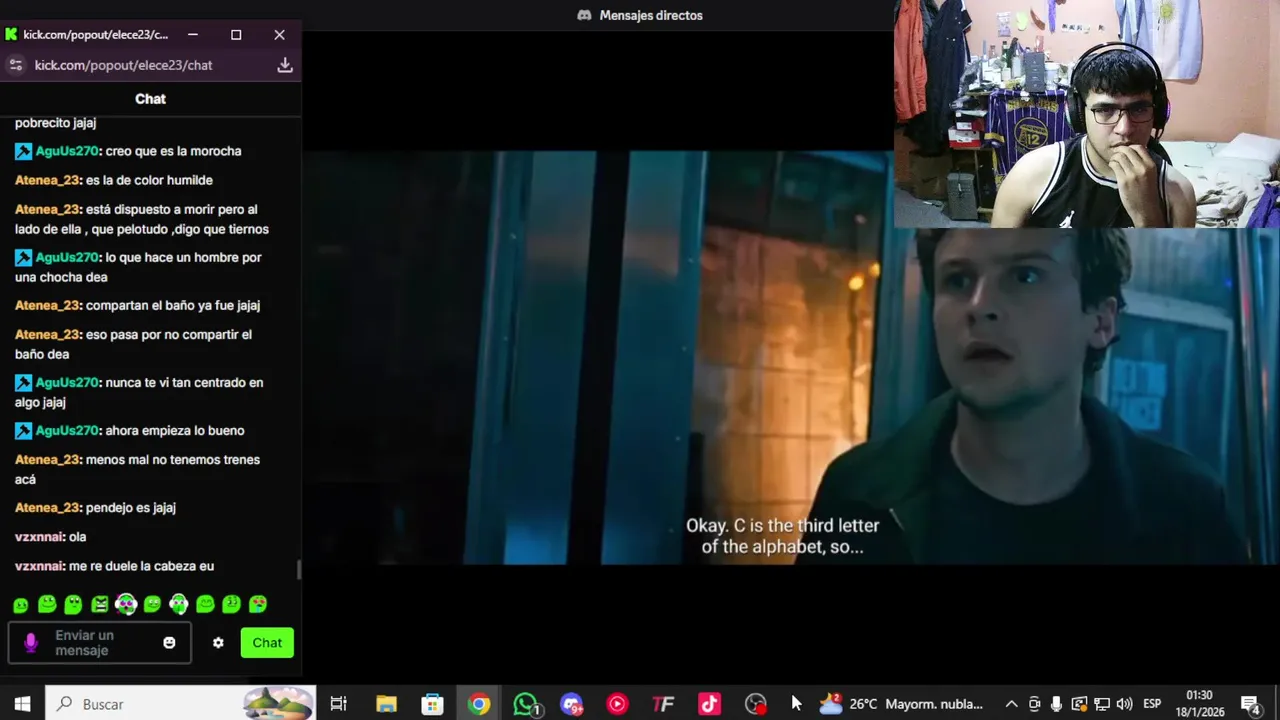Open Microsoft Store from taskbar

pyautogui.click(x=432, y=704)
